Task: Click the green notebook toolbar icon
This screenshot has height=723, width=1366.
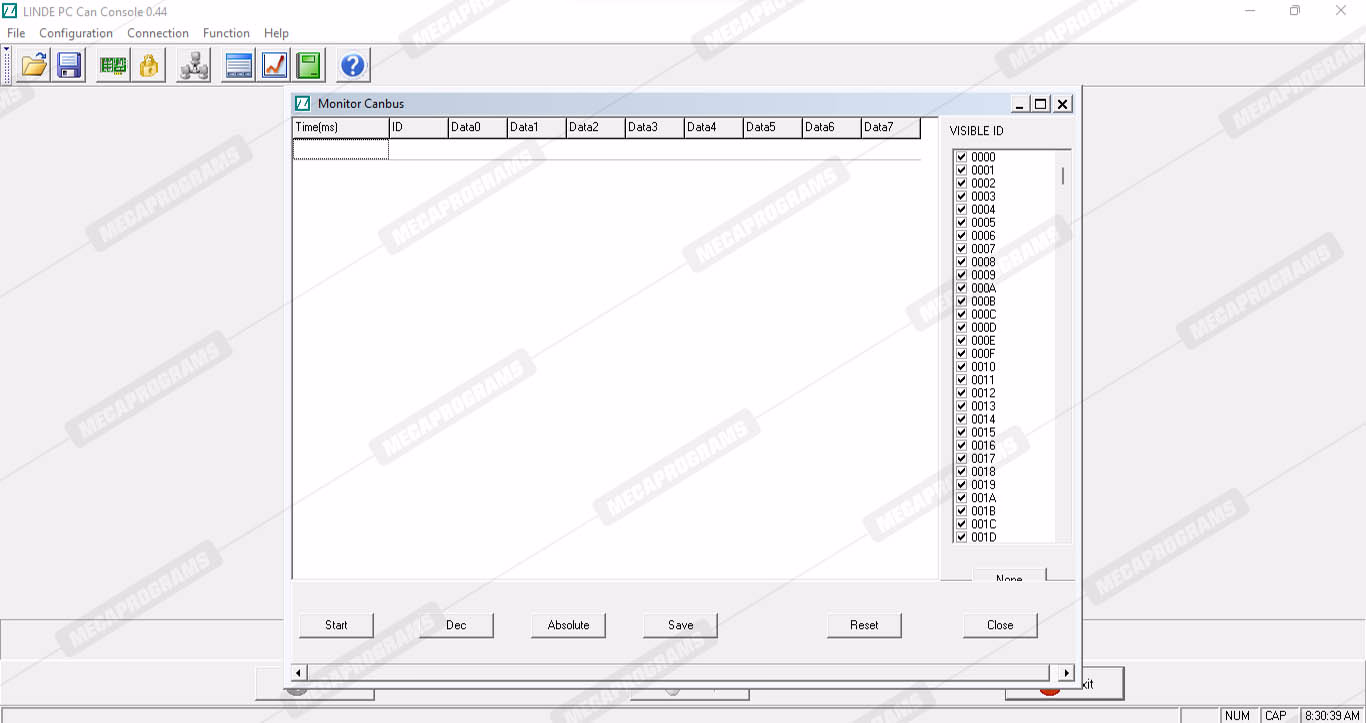Action: [309, 66]
